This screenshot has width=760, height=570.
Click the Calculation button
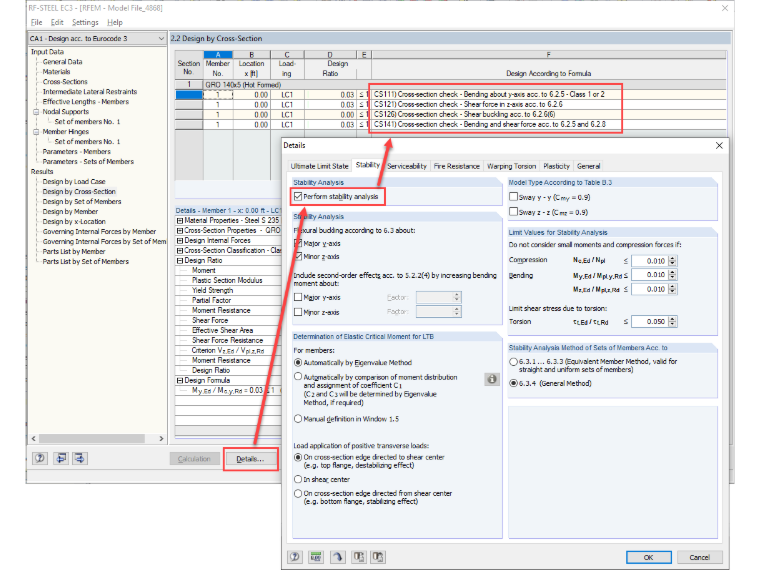click(x=194, y=459)
